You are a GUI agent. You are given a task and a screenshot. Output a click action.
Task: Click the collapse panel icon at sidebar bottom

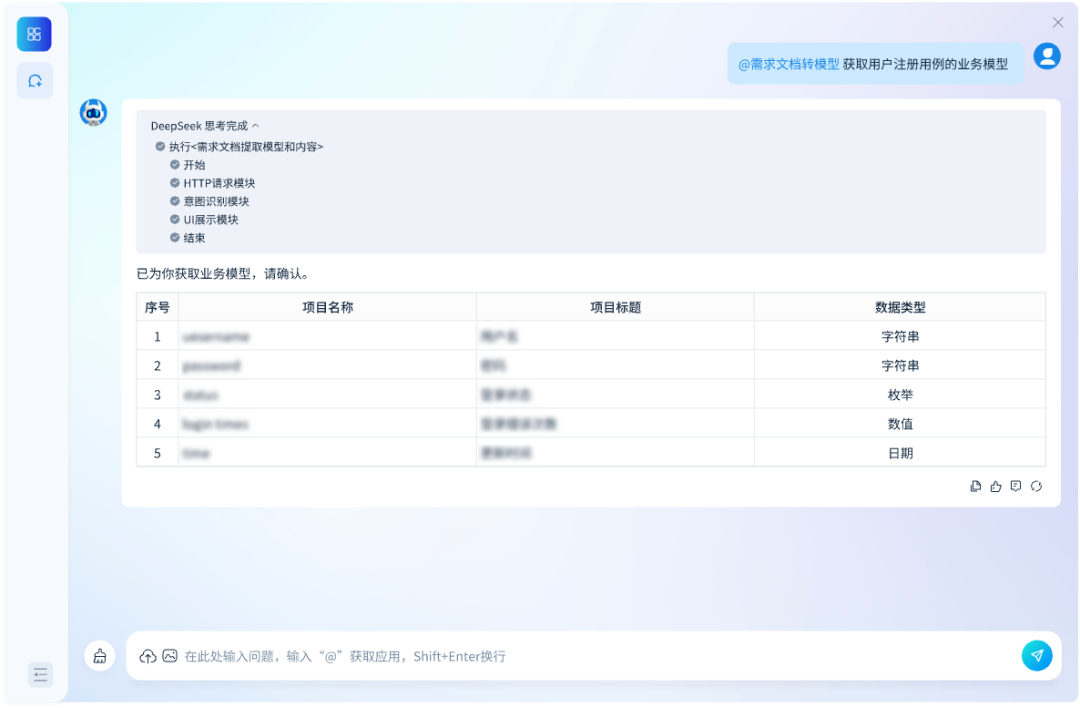(40, 675)
